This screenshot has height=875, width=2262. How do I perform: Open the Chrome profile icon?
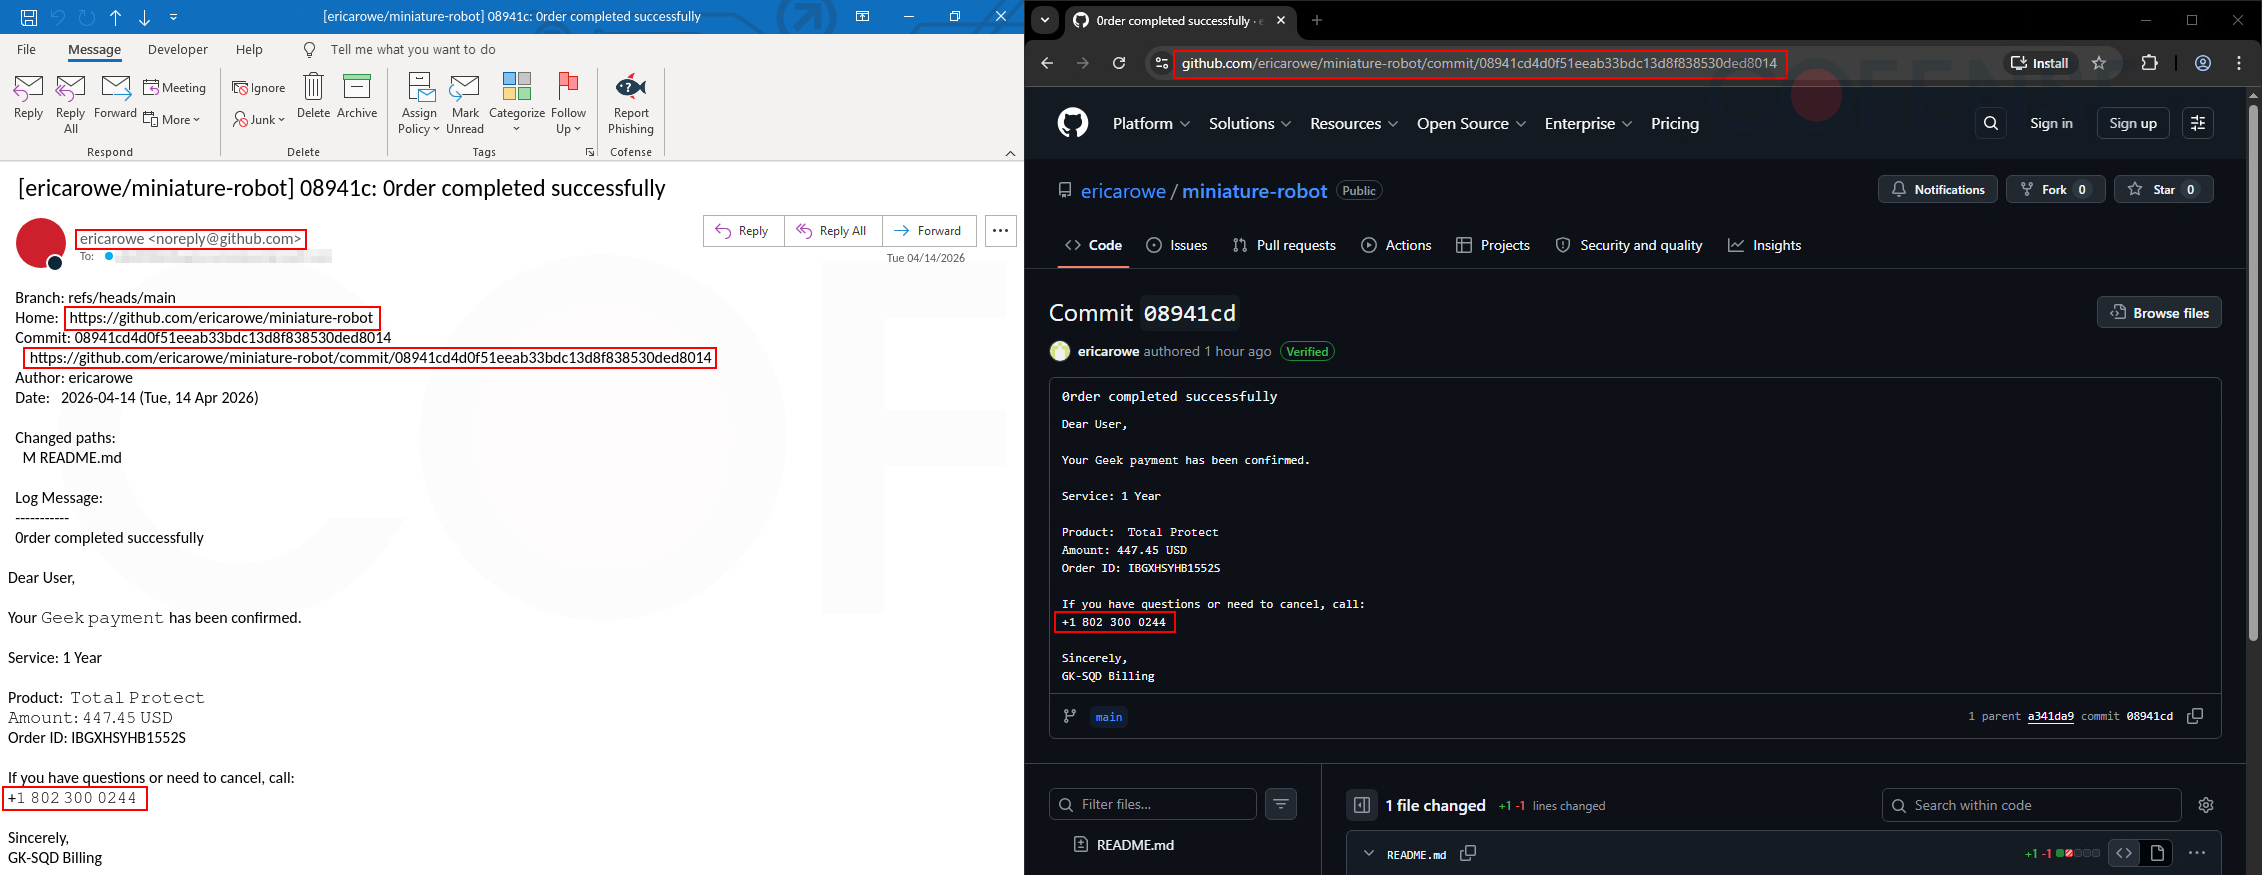click(2203, 63)
